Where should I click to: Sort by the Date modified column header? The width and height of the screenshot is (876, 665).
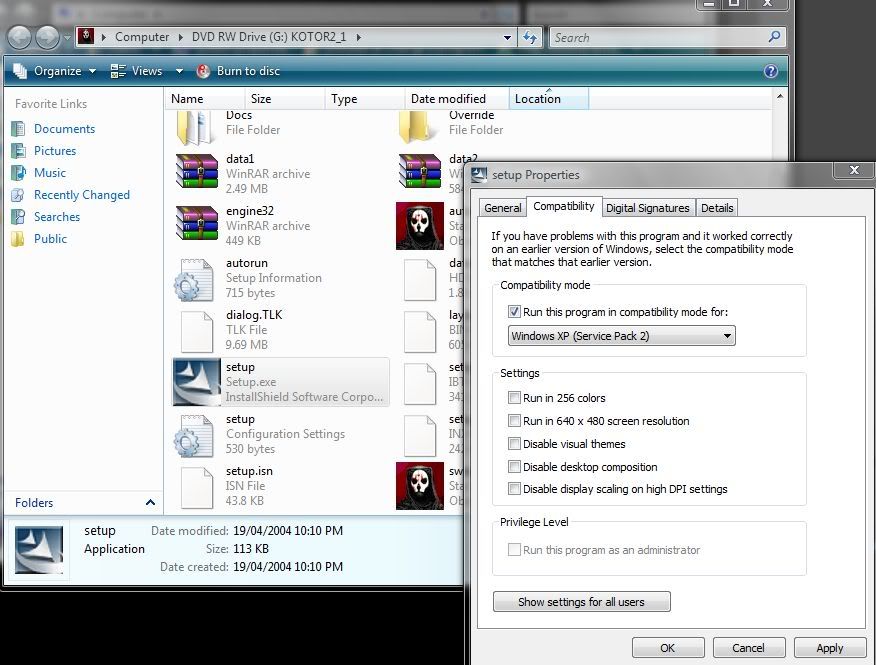[457, 99]
